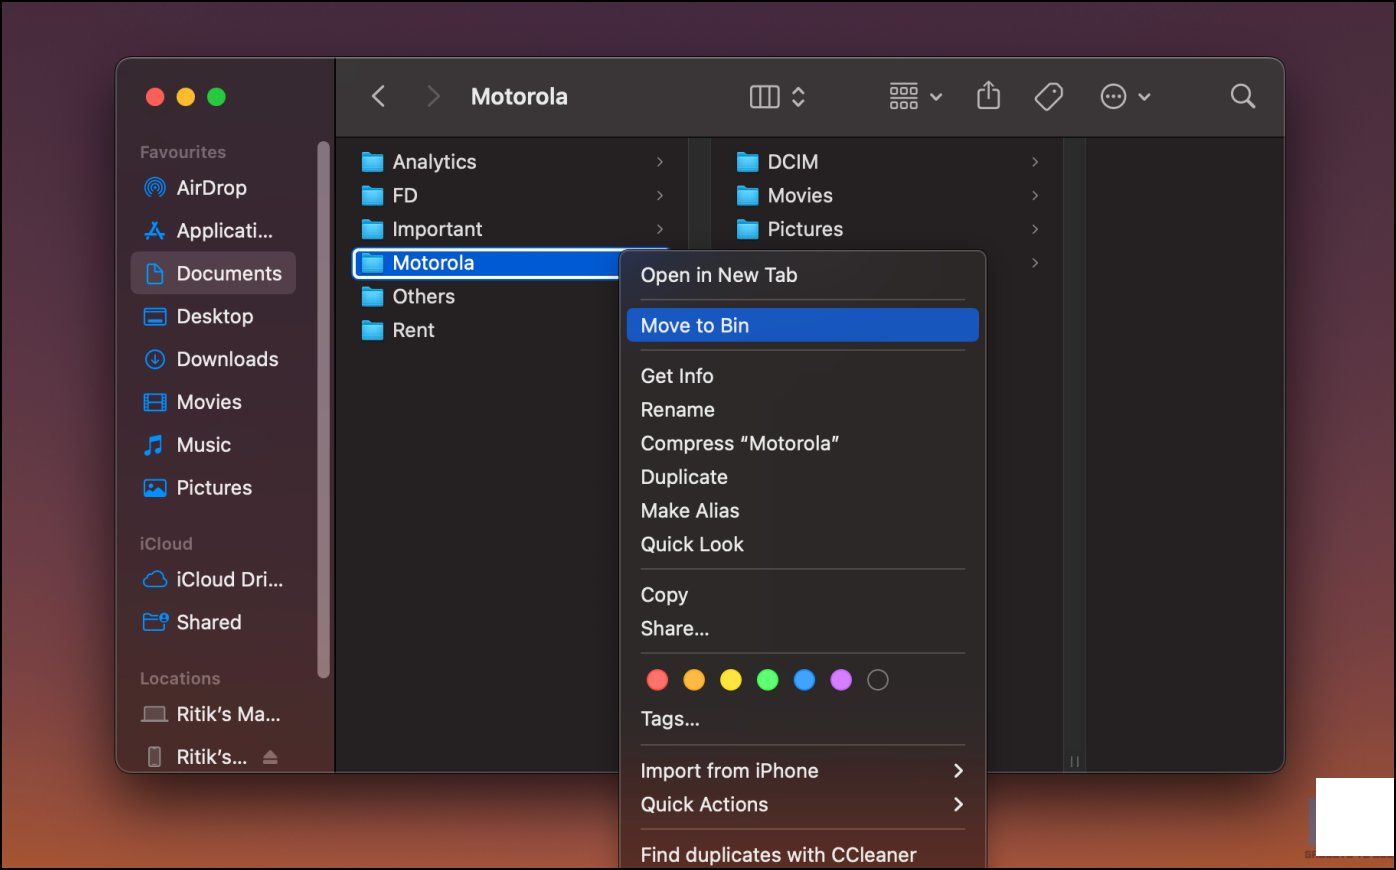
Task: Apply the red tag color
Action: pyautogui.click(x=657, y=680)
